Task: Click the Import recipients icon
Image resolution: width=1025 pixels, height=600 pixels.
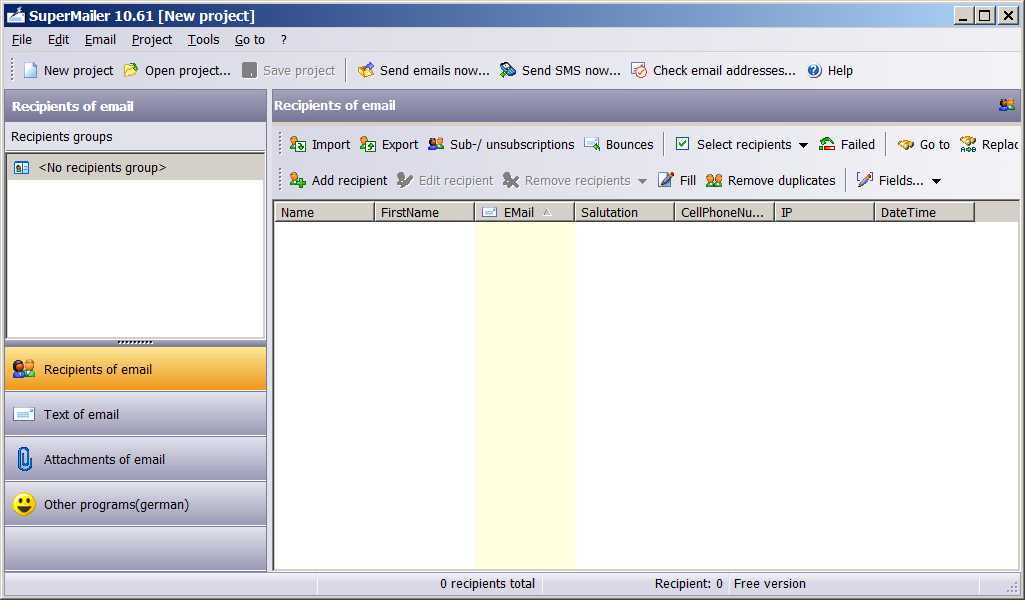Action: [x=298, y=145]
